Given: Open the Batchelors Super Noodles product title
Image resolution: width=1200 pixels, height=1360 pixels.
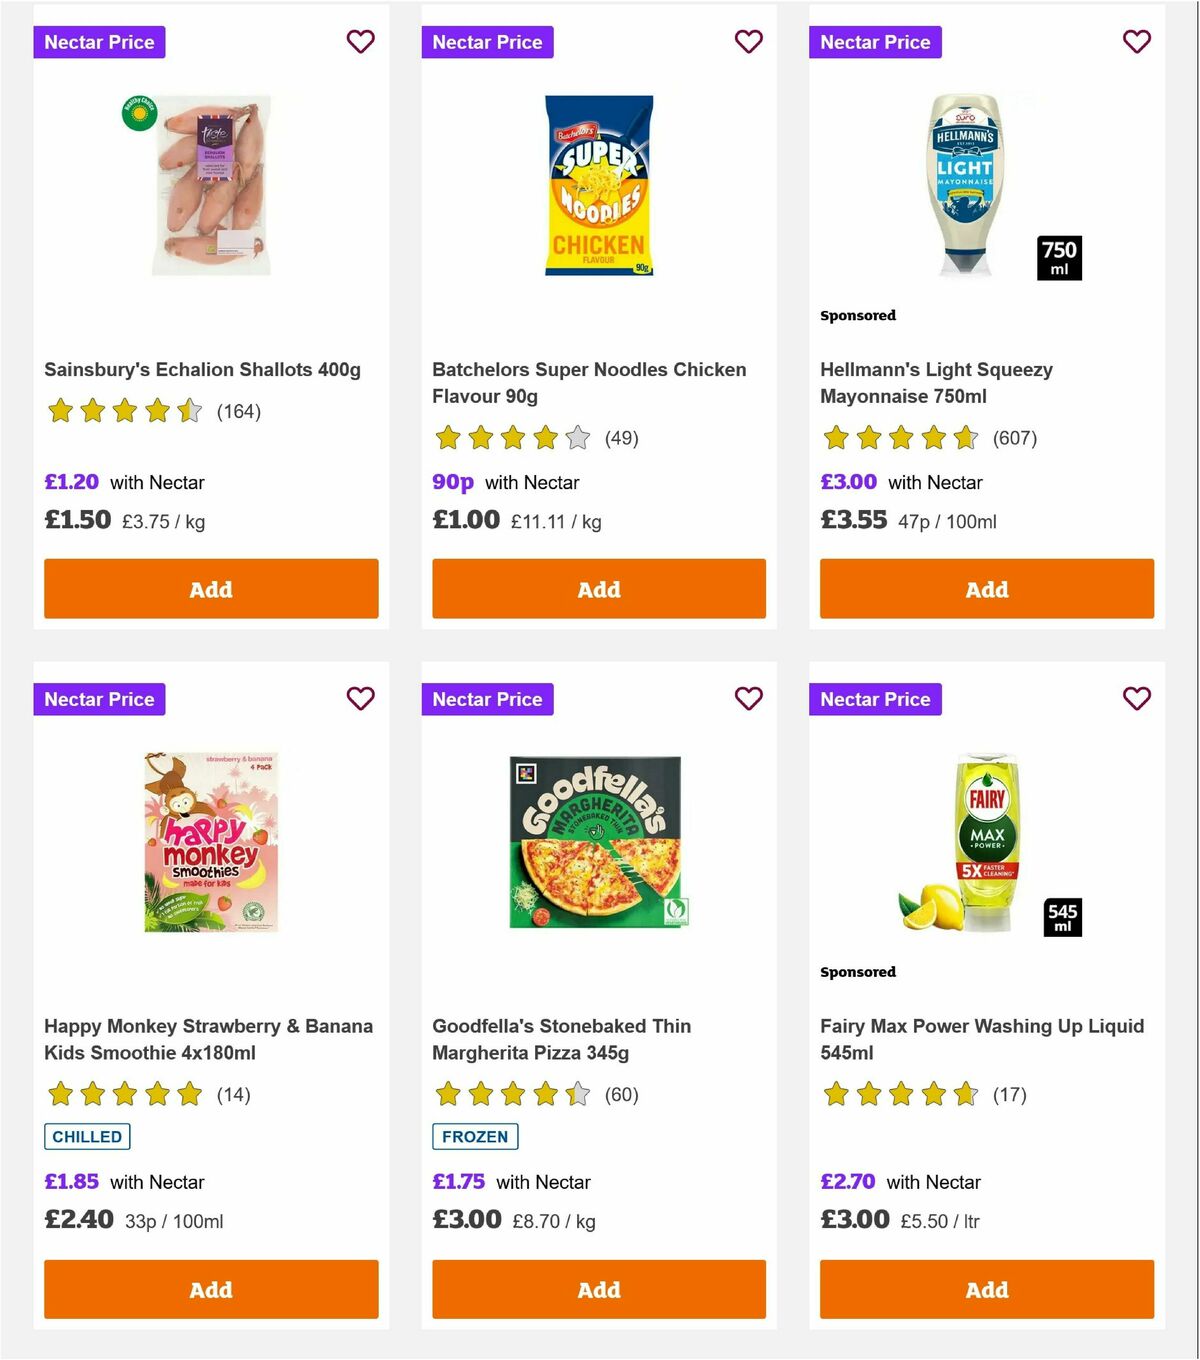Looking at the screenshot, I should 588,382.
